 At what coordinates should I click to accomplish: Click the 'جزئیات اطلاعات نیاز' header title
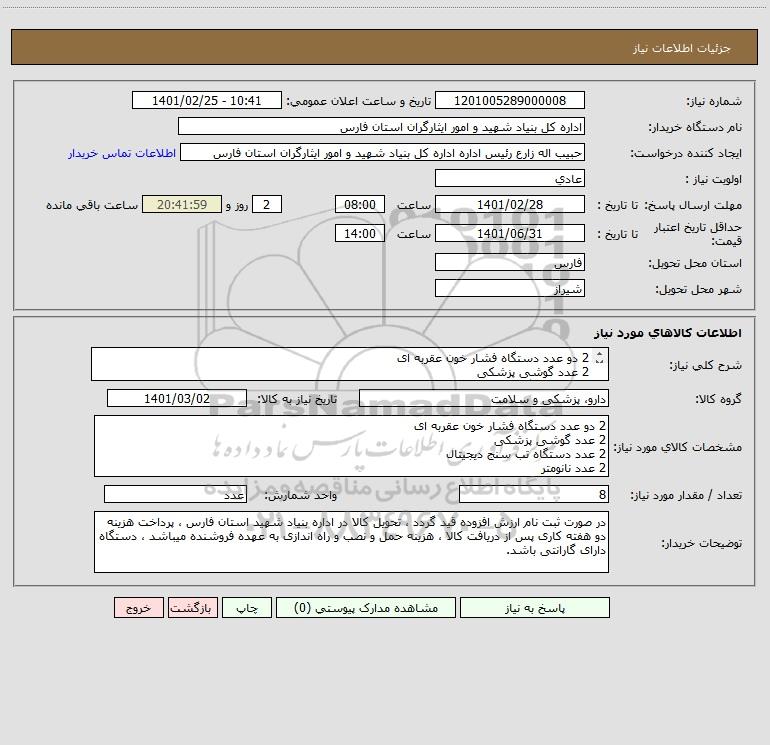(682, 48)
